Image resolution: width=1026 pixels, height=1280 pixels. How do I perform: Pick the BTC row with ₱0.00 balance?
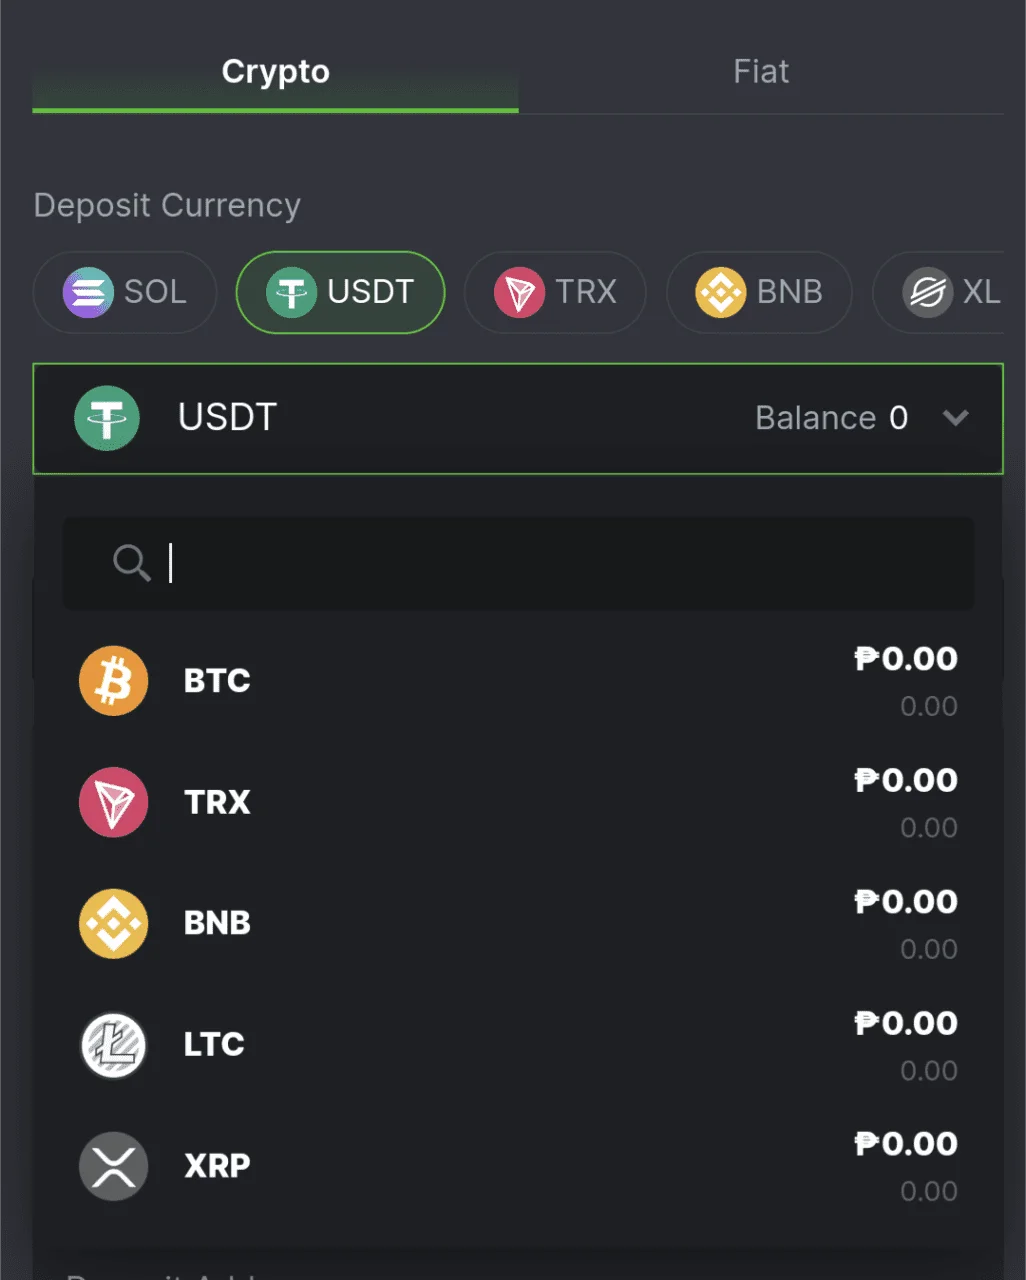click(518, 681)
